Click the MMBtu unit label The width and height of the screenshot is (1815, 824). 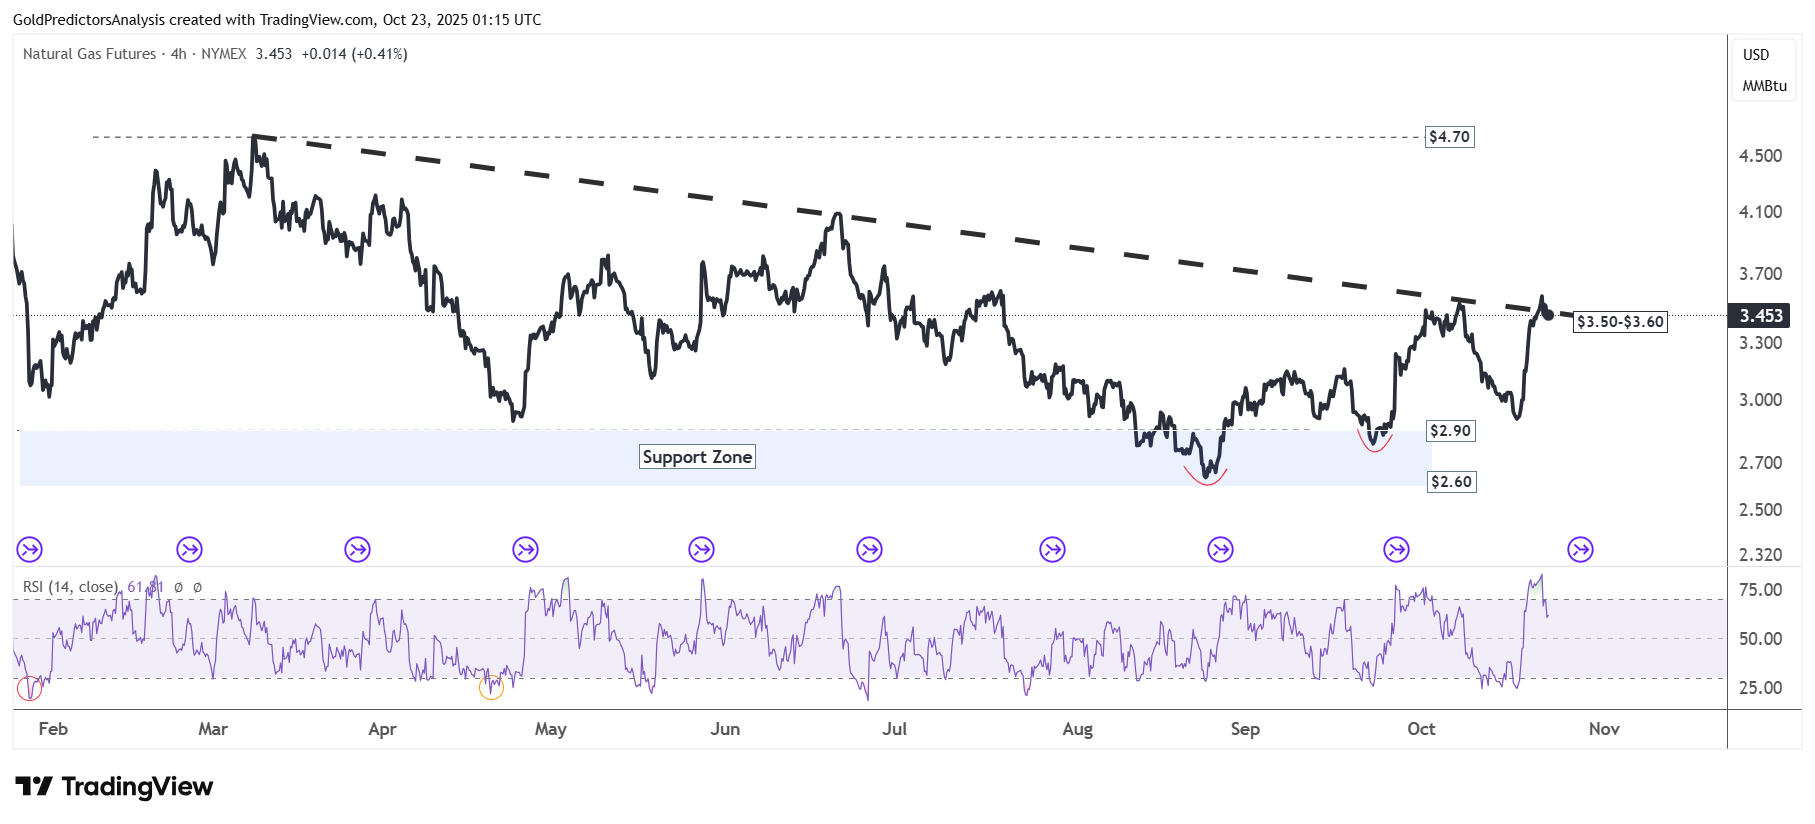[x=1764, y=86]
